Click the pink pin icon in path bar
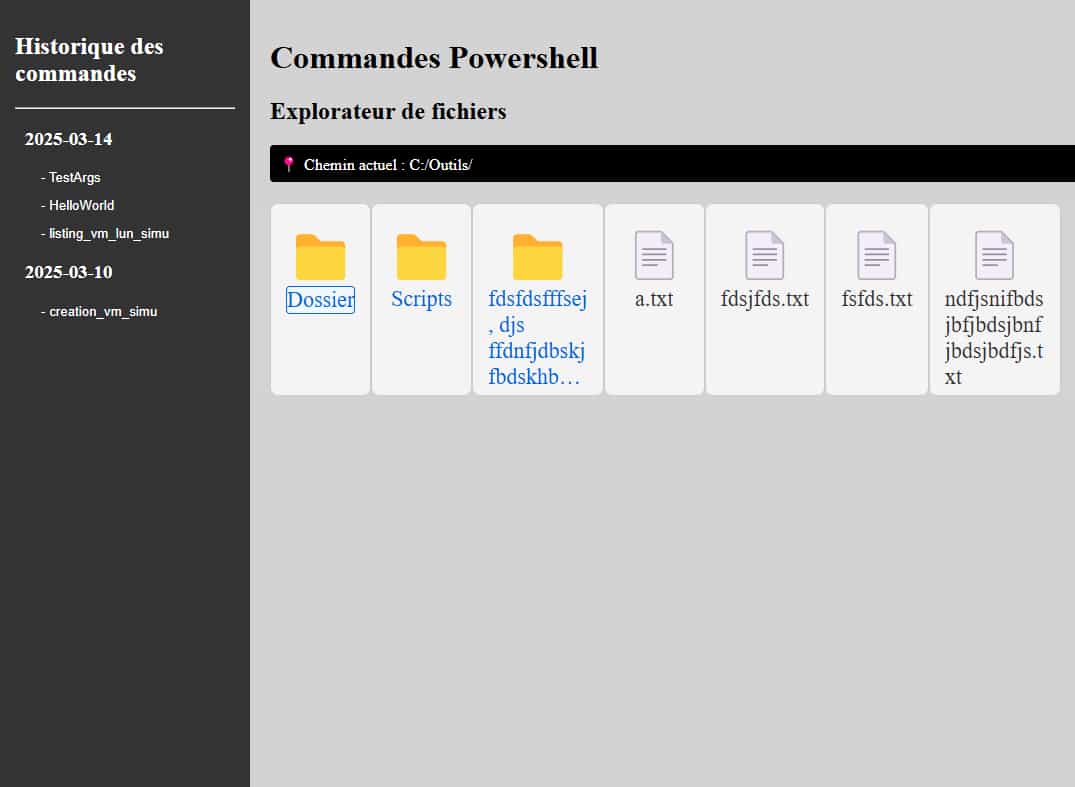 tap(289, 164)
